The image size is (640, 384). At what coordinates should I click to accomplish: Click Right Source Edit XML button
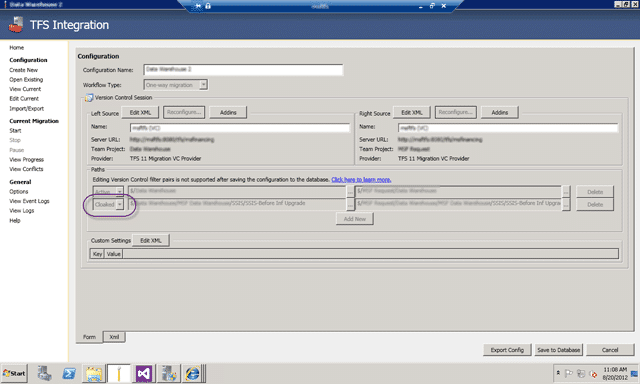(x=411, y=112)
